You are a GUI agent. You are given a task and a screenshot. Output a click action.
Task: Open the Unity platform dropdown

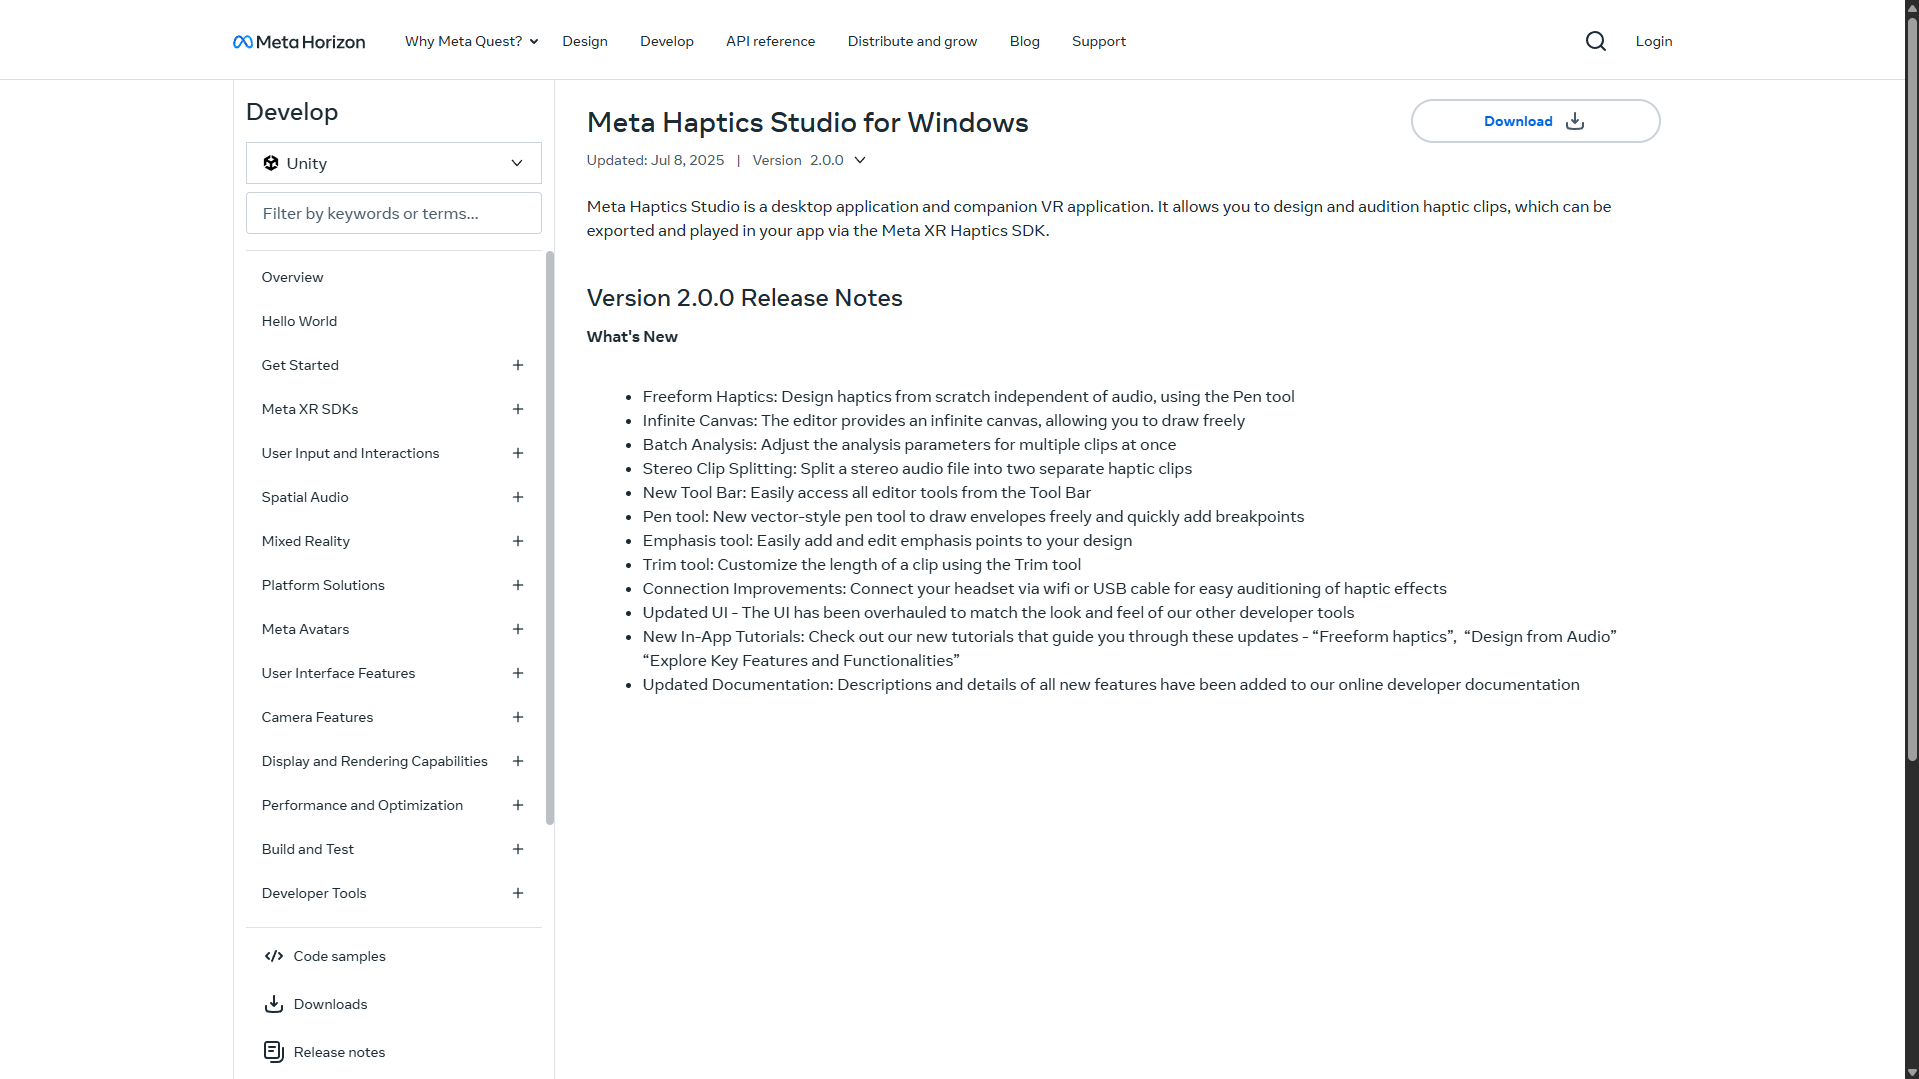tap(394, 163)
